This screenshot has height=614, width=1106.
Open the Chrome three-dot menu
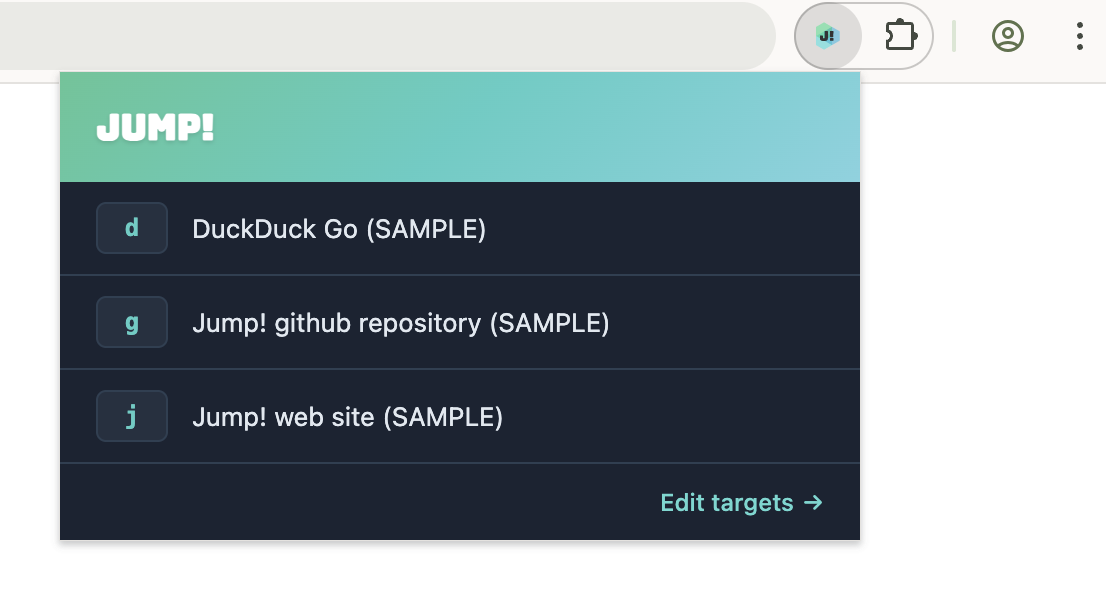1078,35
